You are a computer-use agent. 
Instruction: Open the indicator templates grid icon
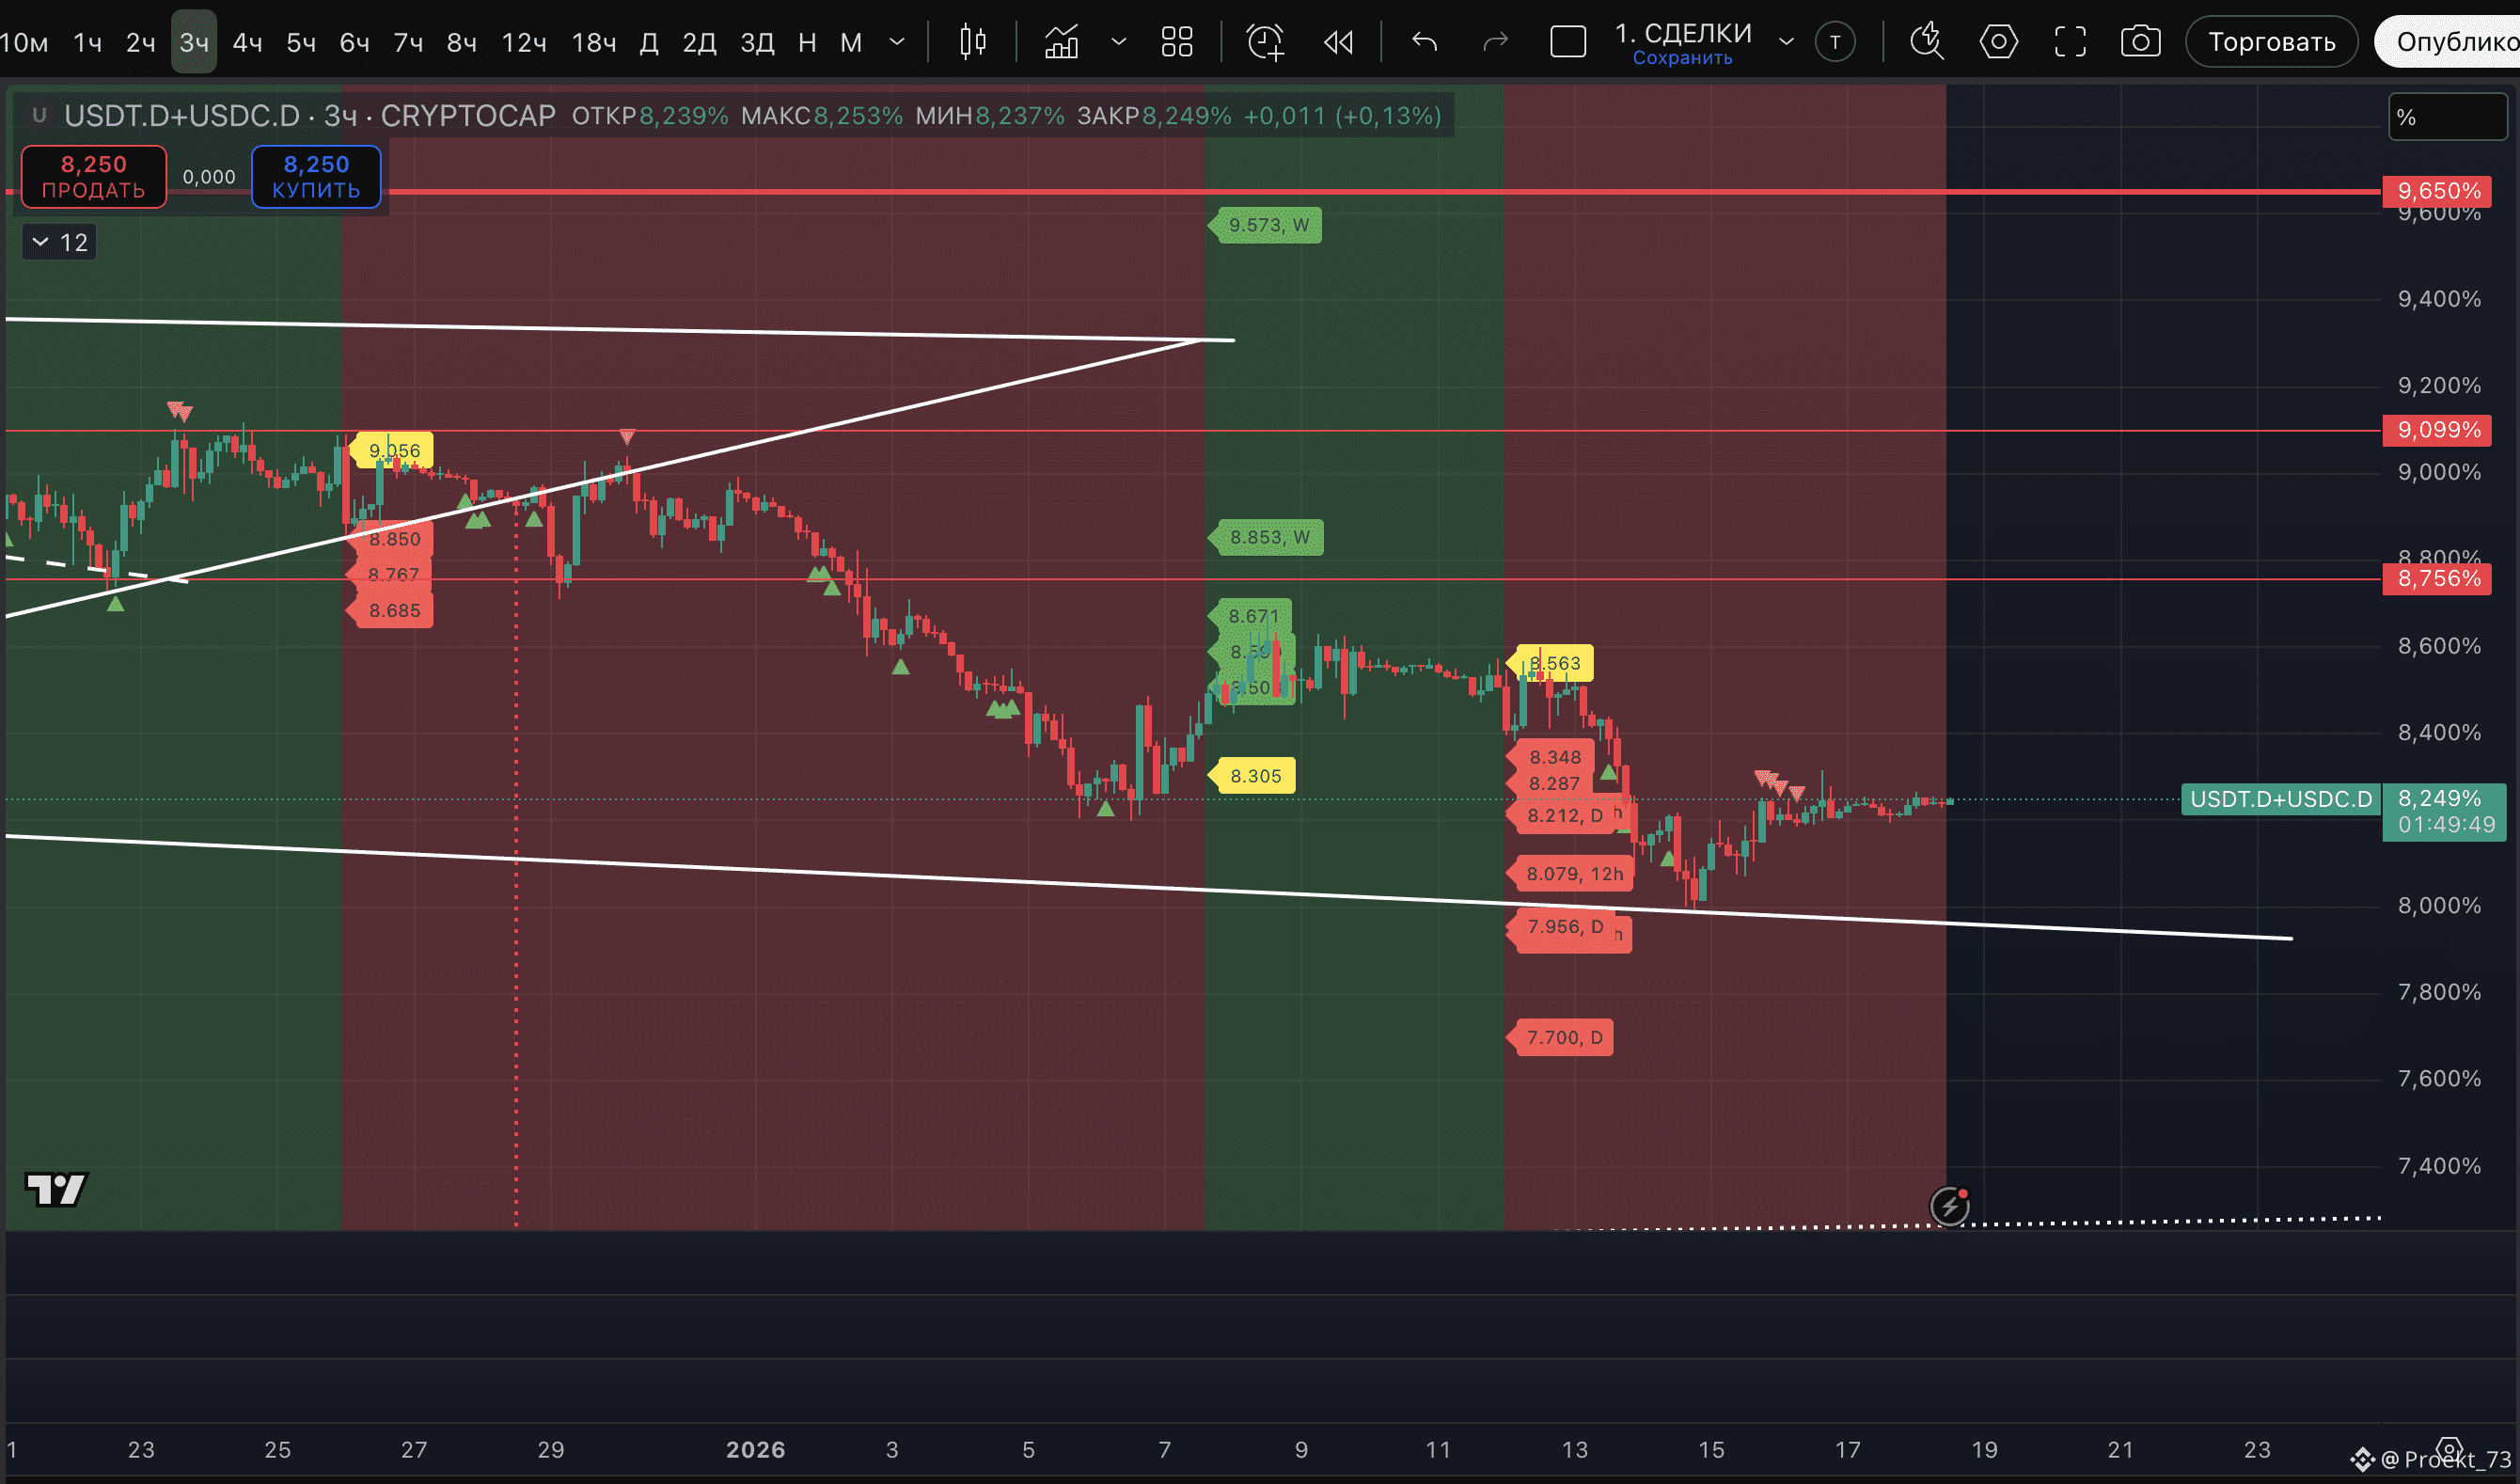[x=1177, y=42]
